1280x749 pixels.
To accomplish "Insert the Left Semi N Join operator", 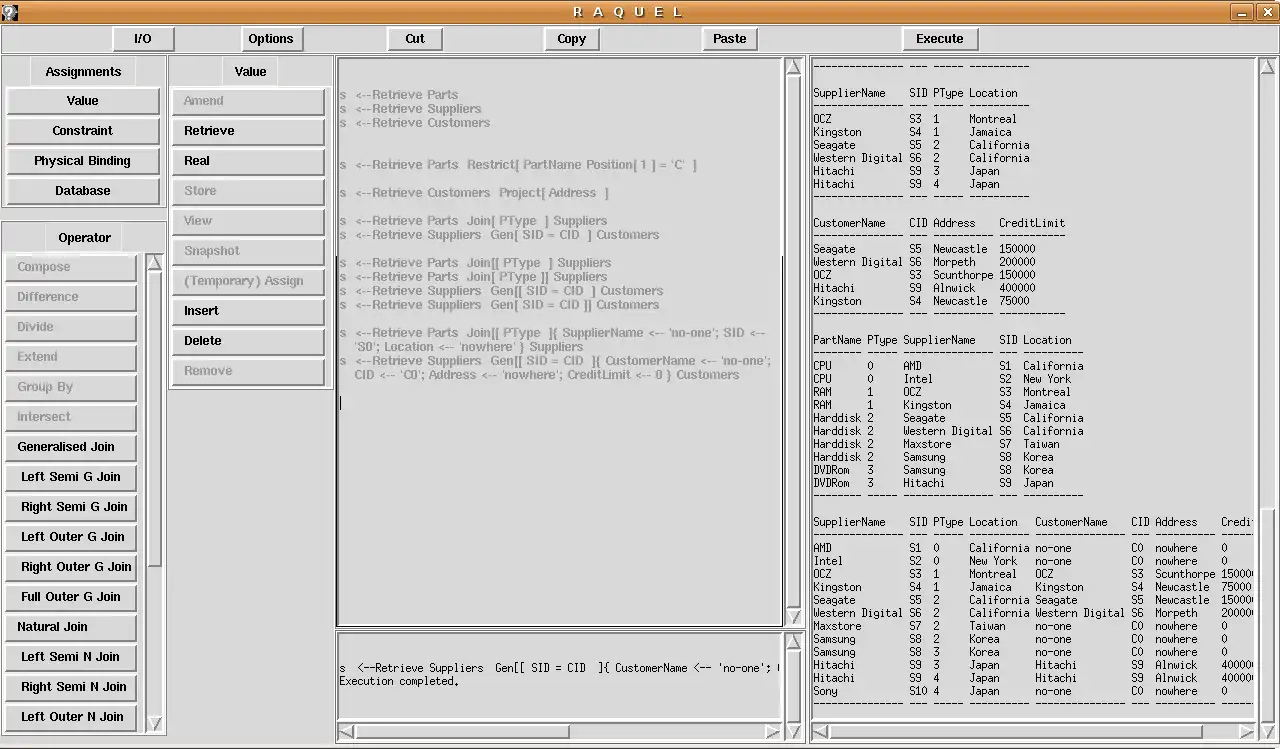I will pos(71,657).
